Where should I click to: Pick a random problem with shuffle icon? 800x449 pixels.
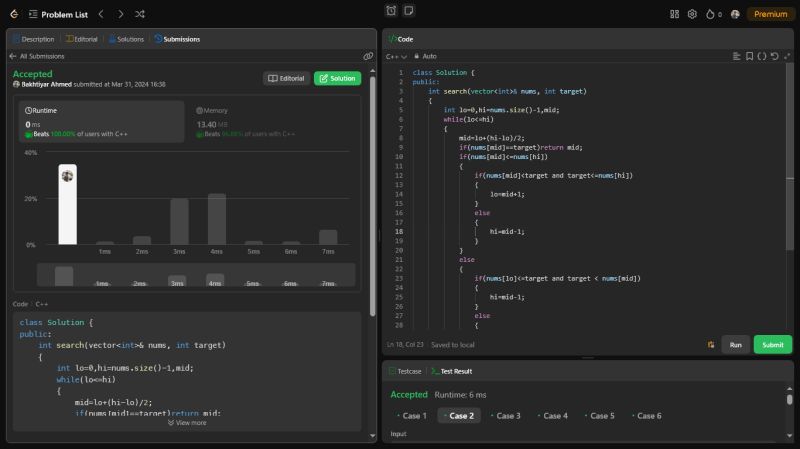tap(139, 14)
